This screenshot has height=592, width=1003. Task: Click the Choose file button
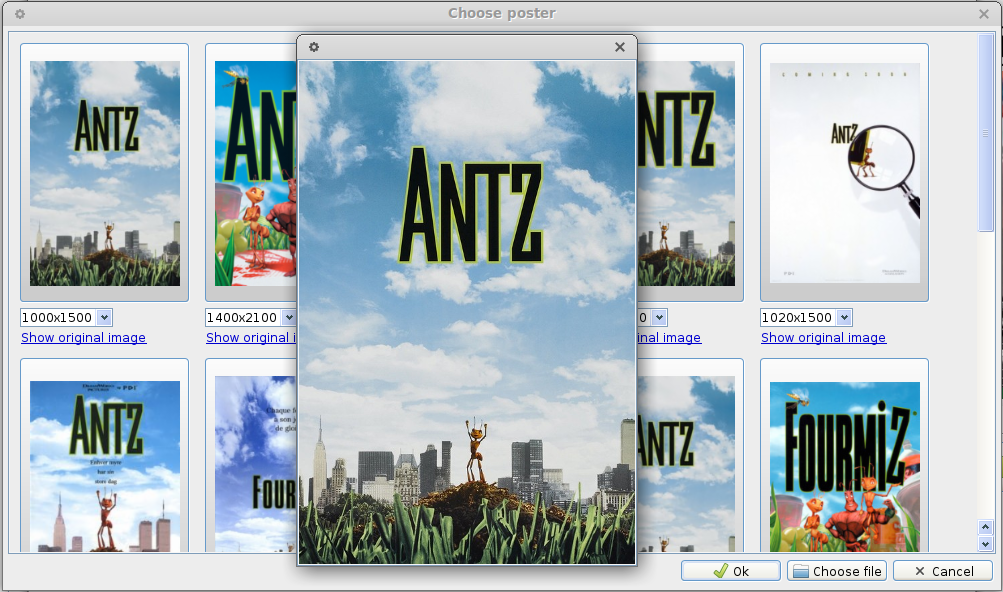[837, 571]
